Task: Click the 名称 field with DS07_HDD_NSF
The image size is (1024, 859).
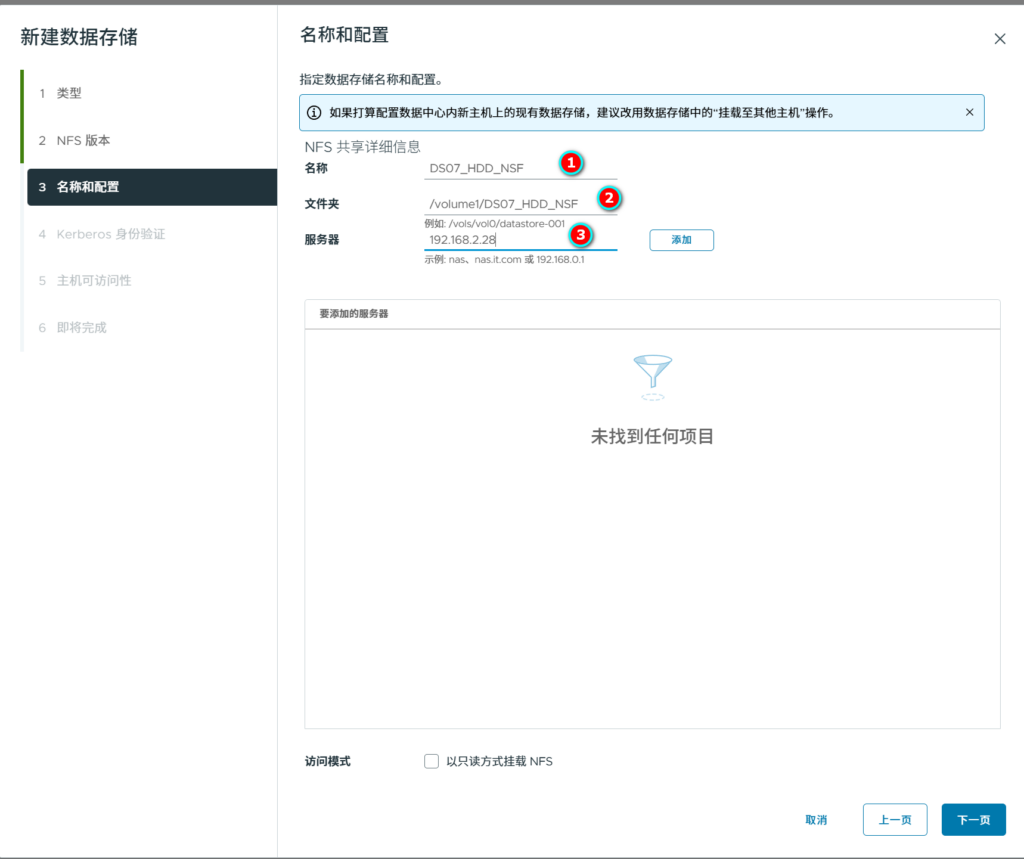Action: pyautogui.click(x=490, y=168)
